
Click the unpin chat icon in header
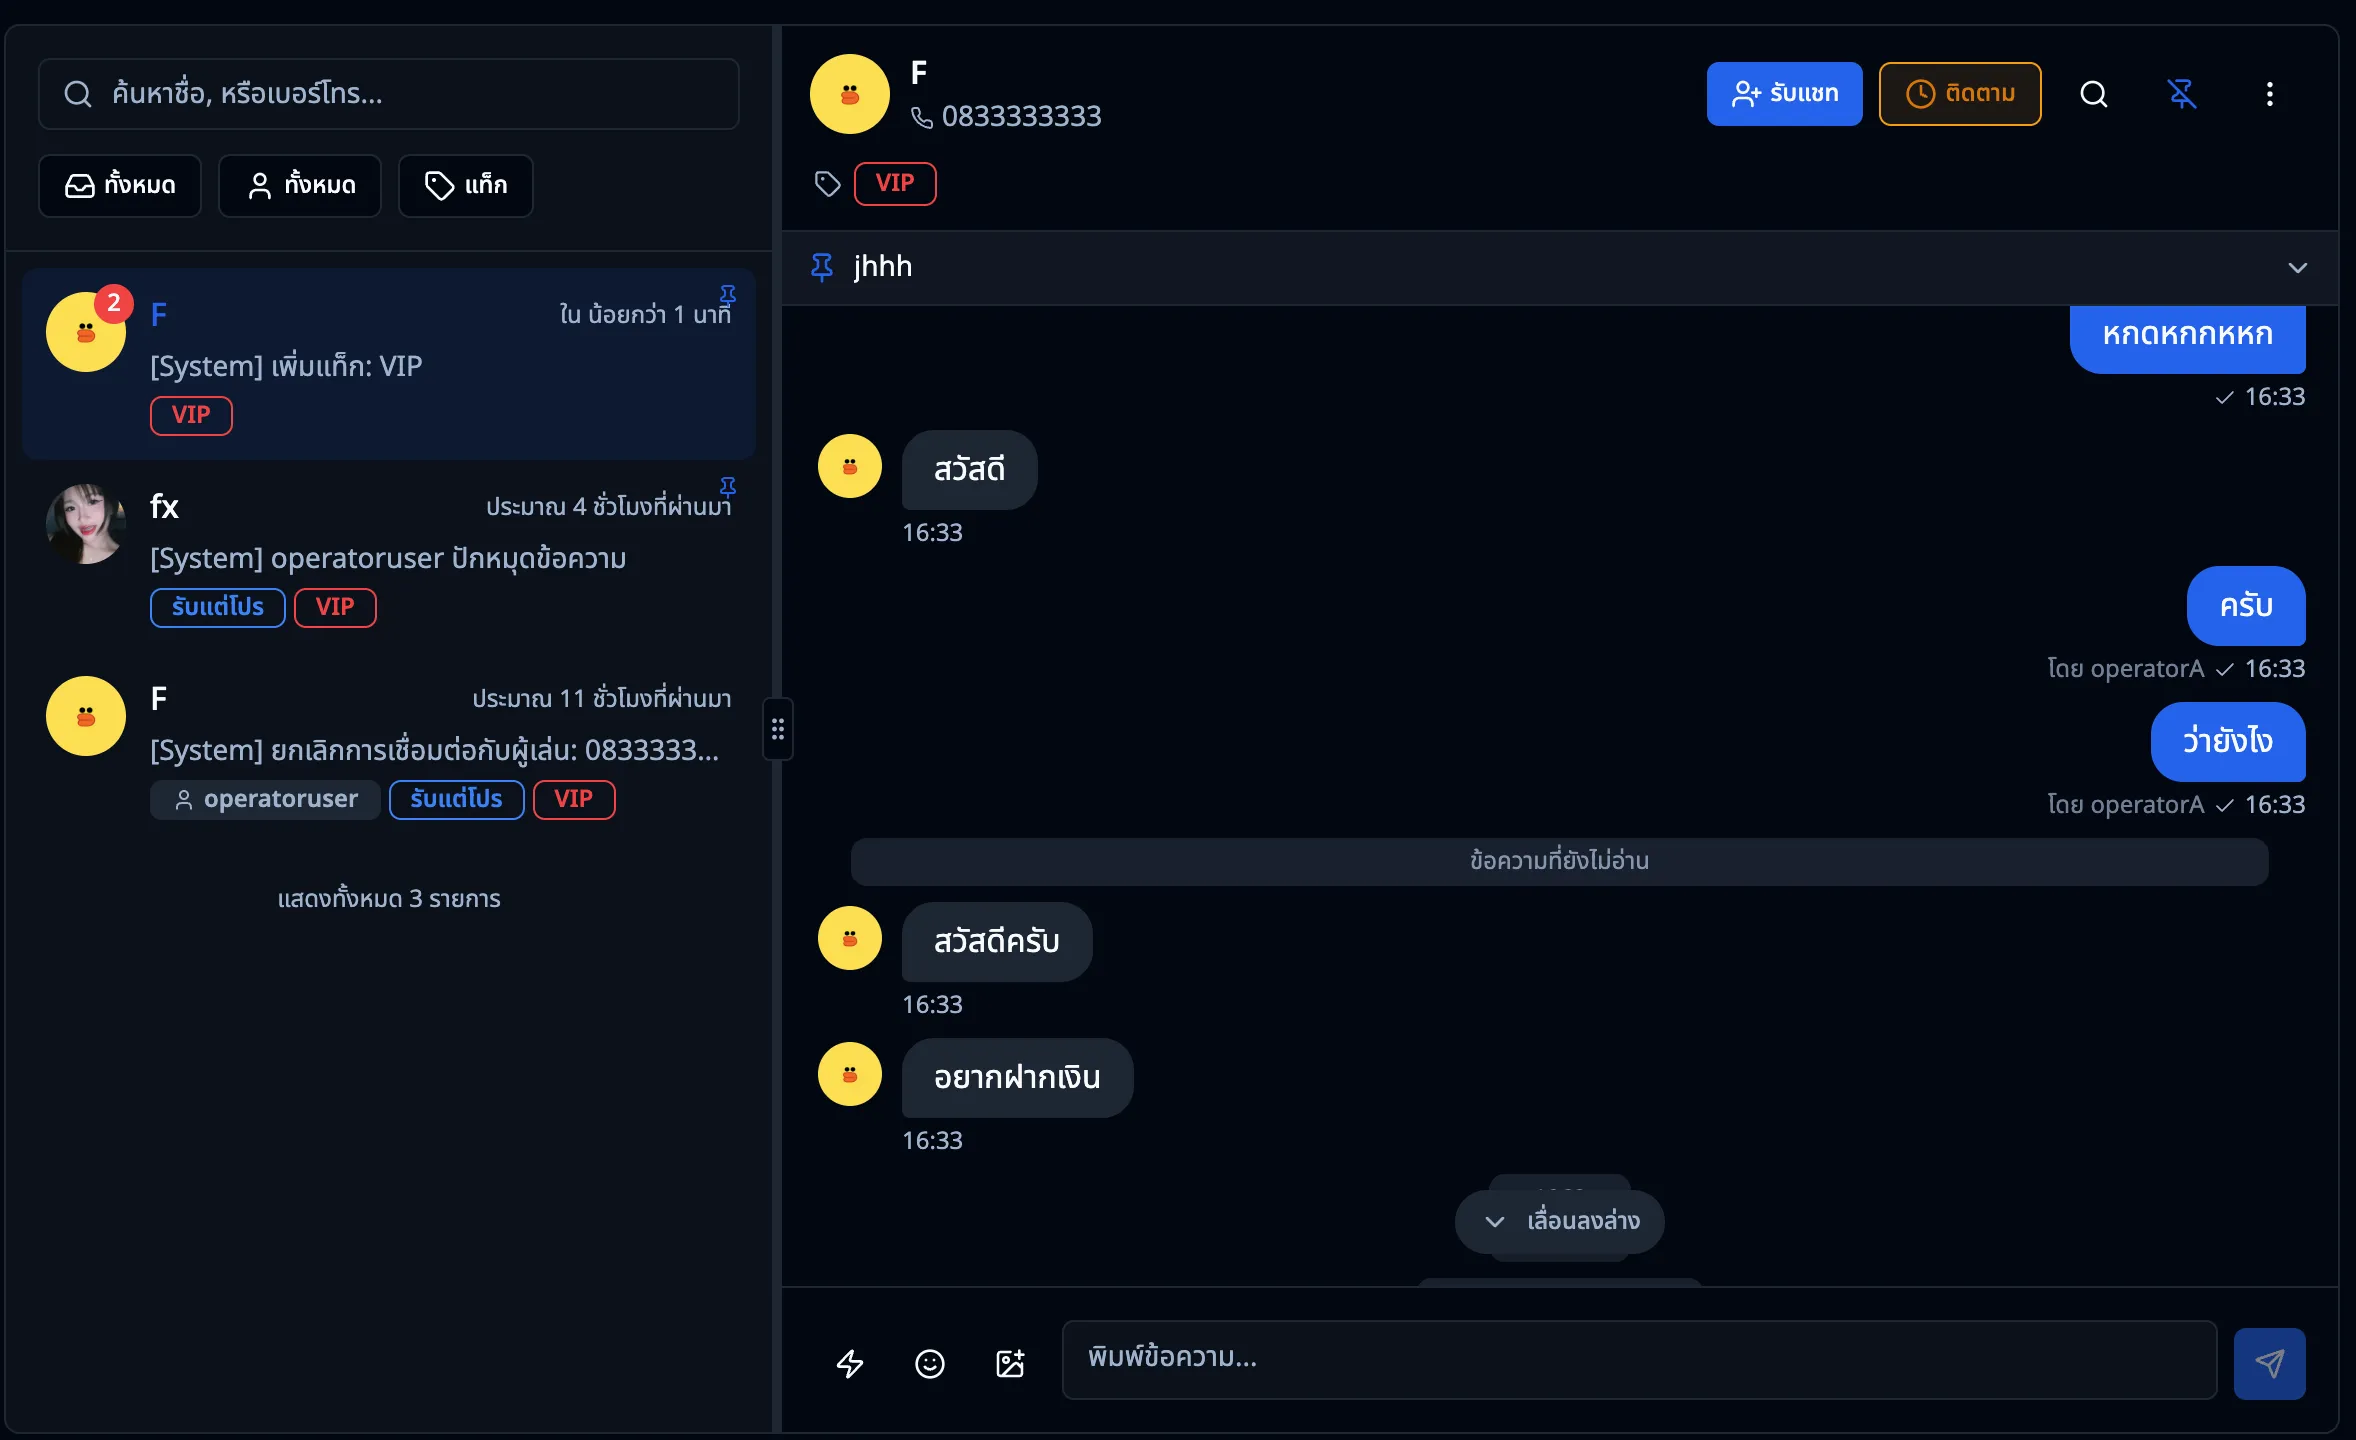click(2181, 94)
